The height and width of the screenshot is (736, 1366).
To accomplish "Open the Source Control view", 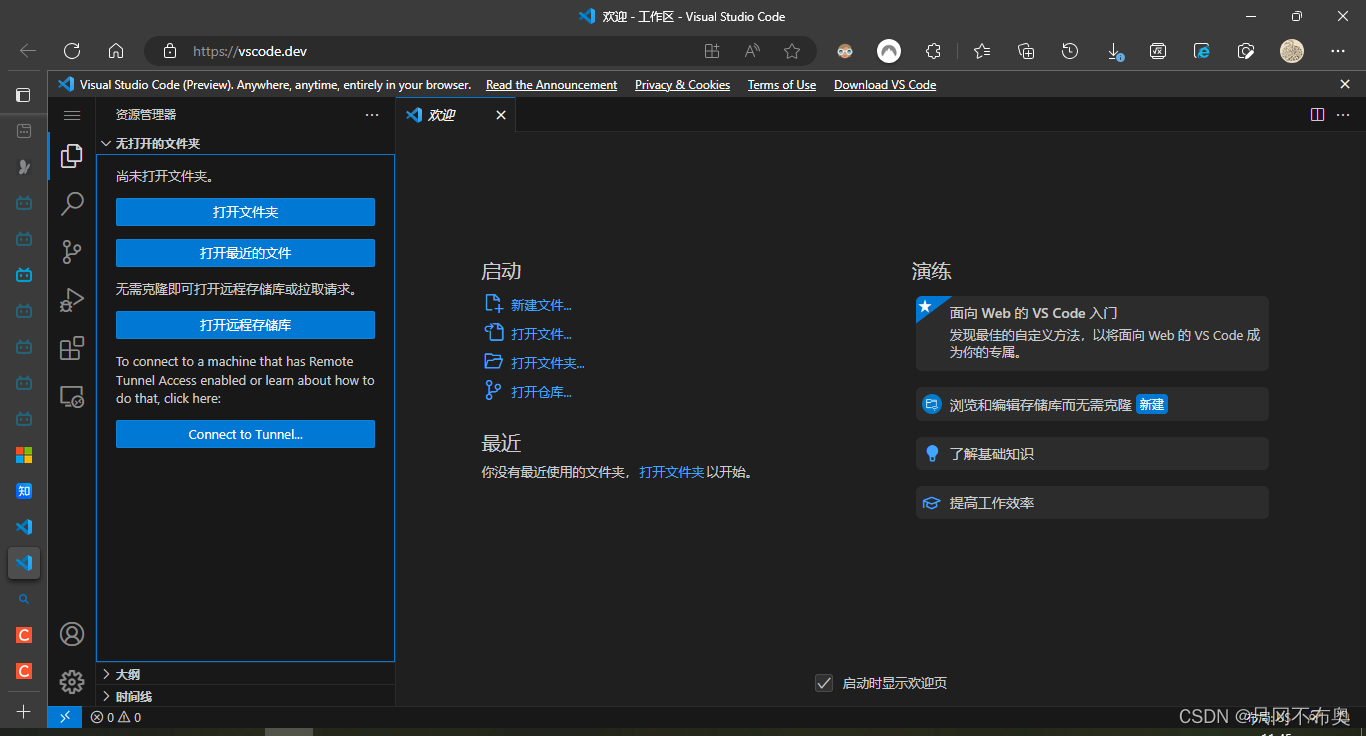I will 72,252.
